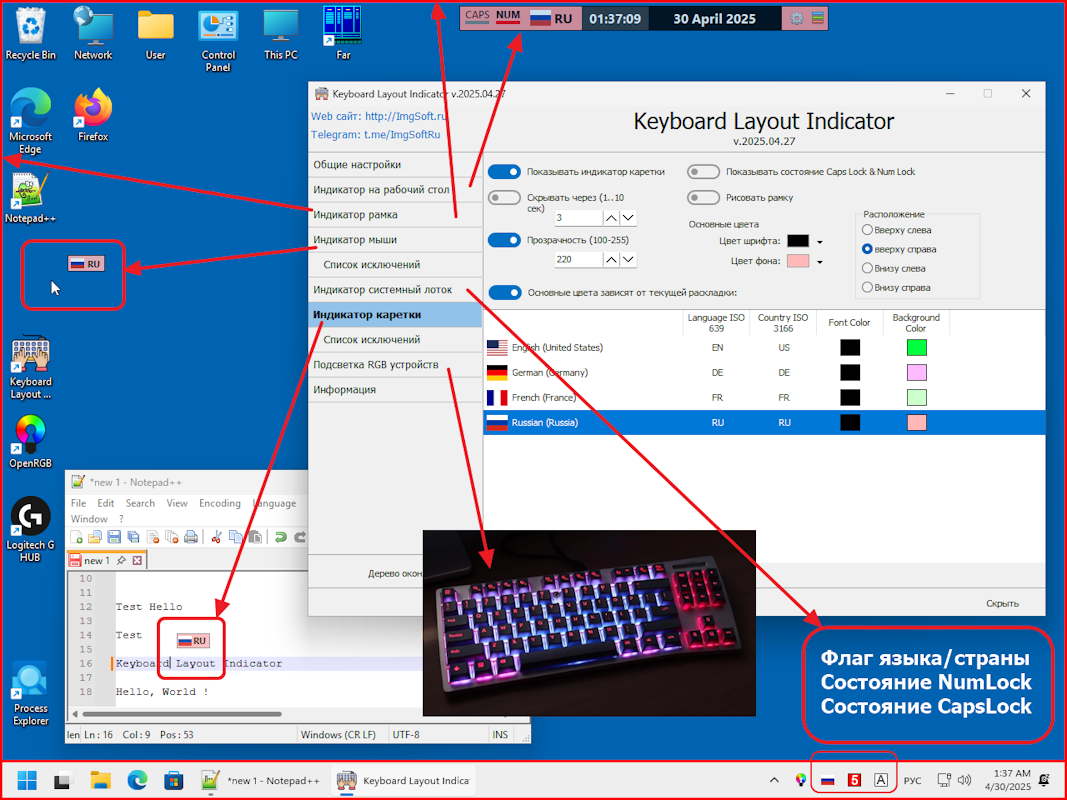Select the 'Внизу слева' position radio button

(867, 268)
